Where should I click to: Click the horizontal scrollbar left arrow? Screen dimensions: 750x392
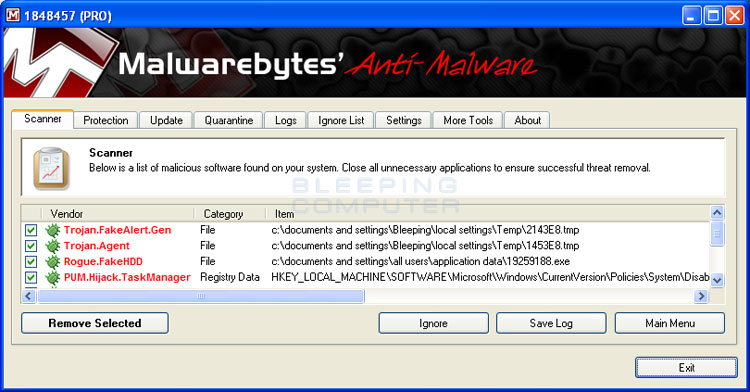[29, 296]
